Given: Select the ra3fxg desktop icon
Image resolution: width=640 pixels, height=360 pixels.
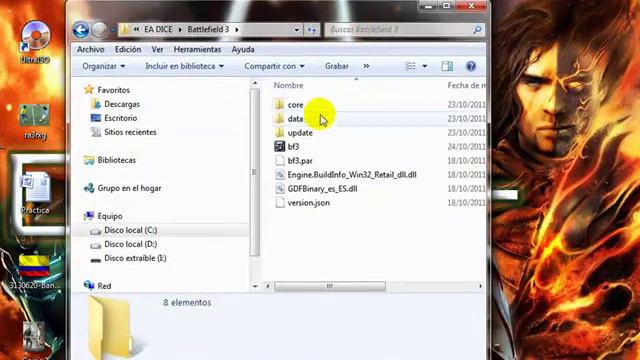Looking at the screenshot, I should tap(35, 121).
